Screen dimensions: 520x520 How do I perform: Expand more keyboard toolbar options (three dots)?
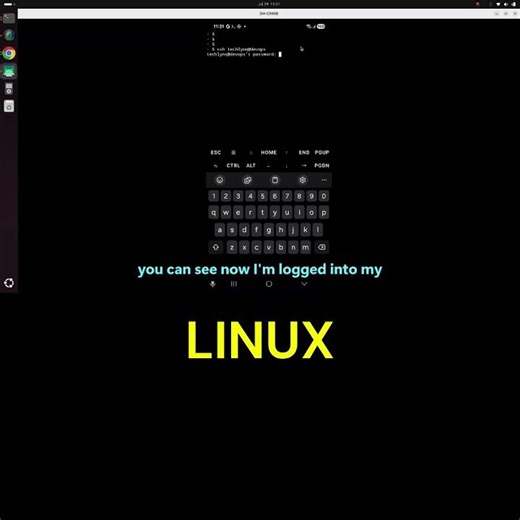(324, 180)
